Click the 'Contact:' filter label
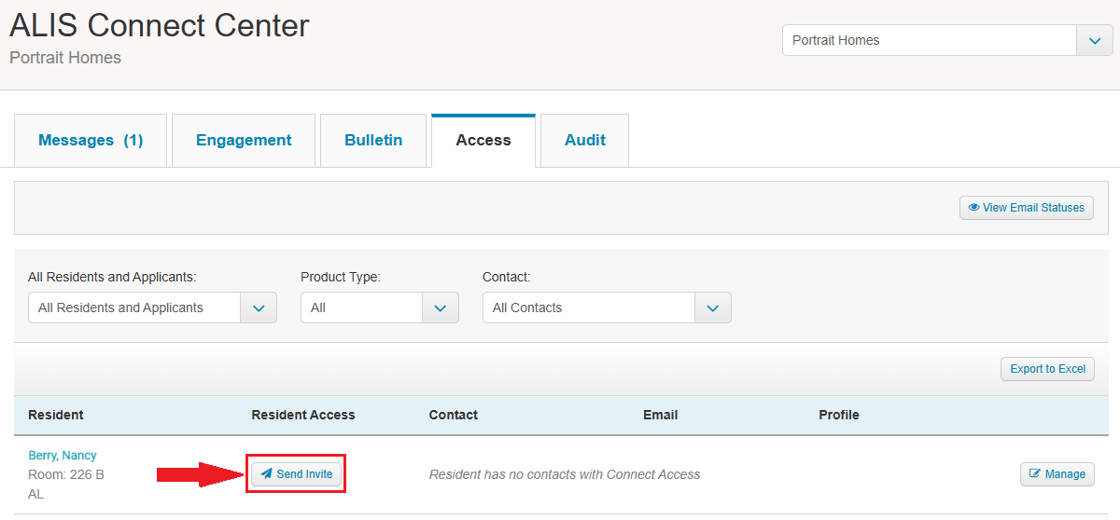The height and width of the screenshot is (520, 1120). (506, 277)
